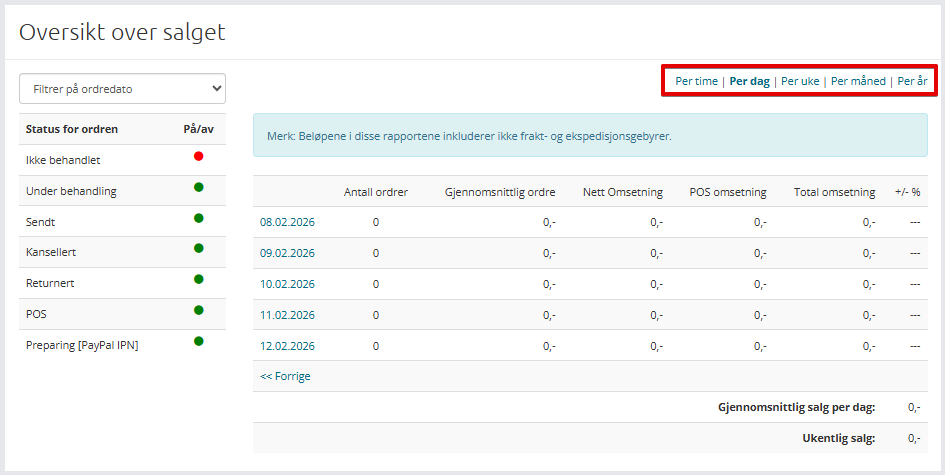Click the Ukentlig salg label

pyautogui.click(x=838, y=438)
